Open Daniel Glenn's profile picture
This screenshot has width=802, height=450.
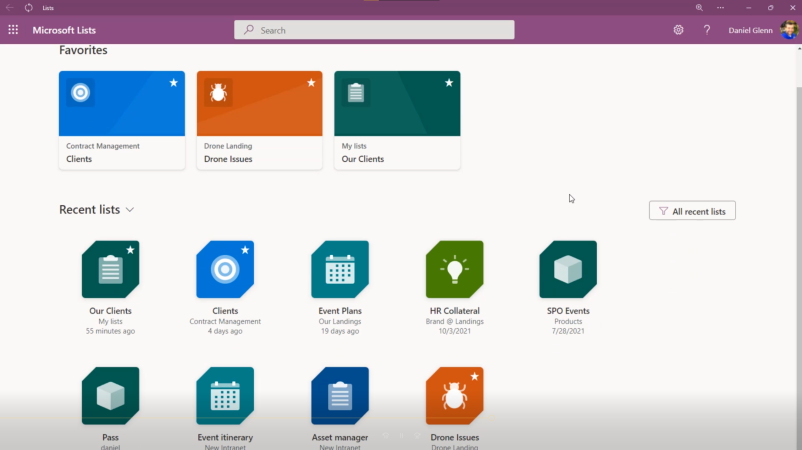788,30
